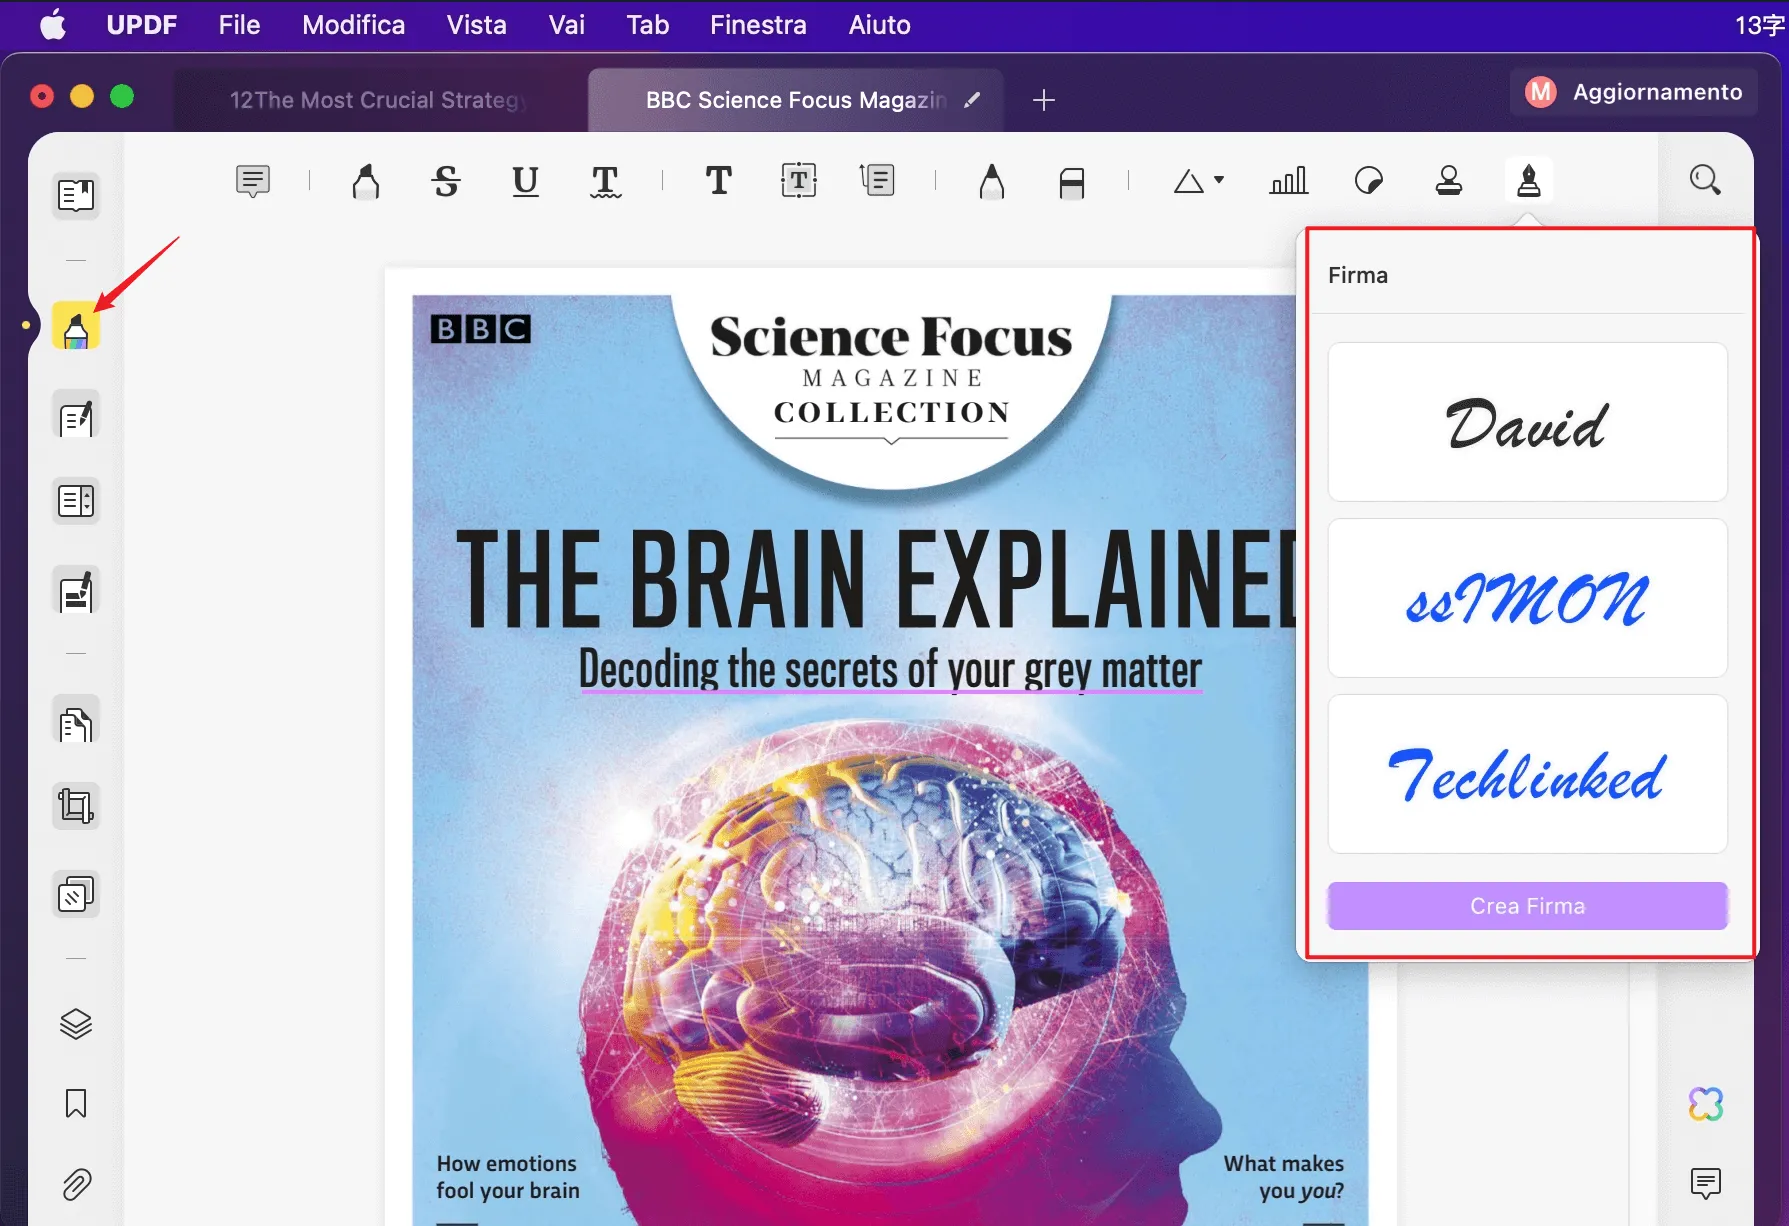Screen dimensions: 1789x1226
Task: Insert a sticky note comment
Action: tap(253, 181)
